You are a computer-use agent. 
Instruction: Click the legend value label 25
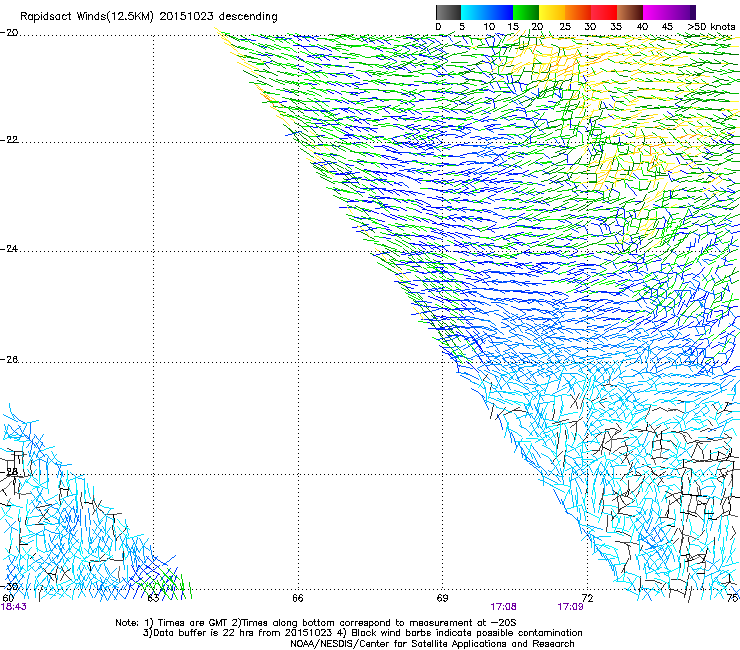click(x=565, y=27)
